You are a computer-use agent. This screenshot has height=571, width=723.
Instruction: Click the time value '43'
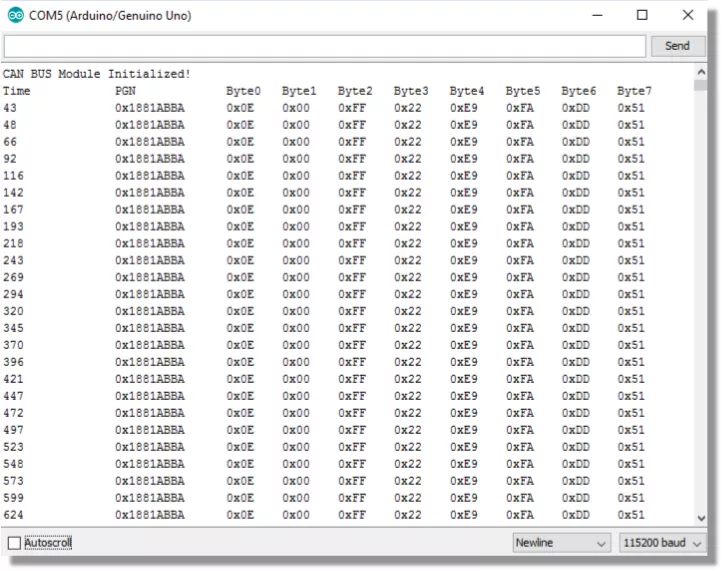click(x=10, y=108)
